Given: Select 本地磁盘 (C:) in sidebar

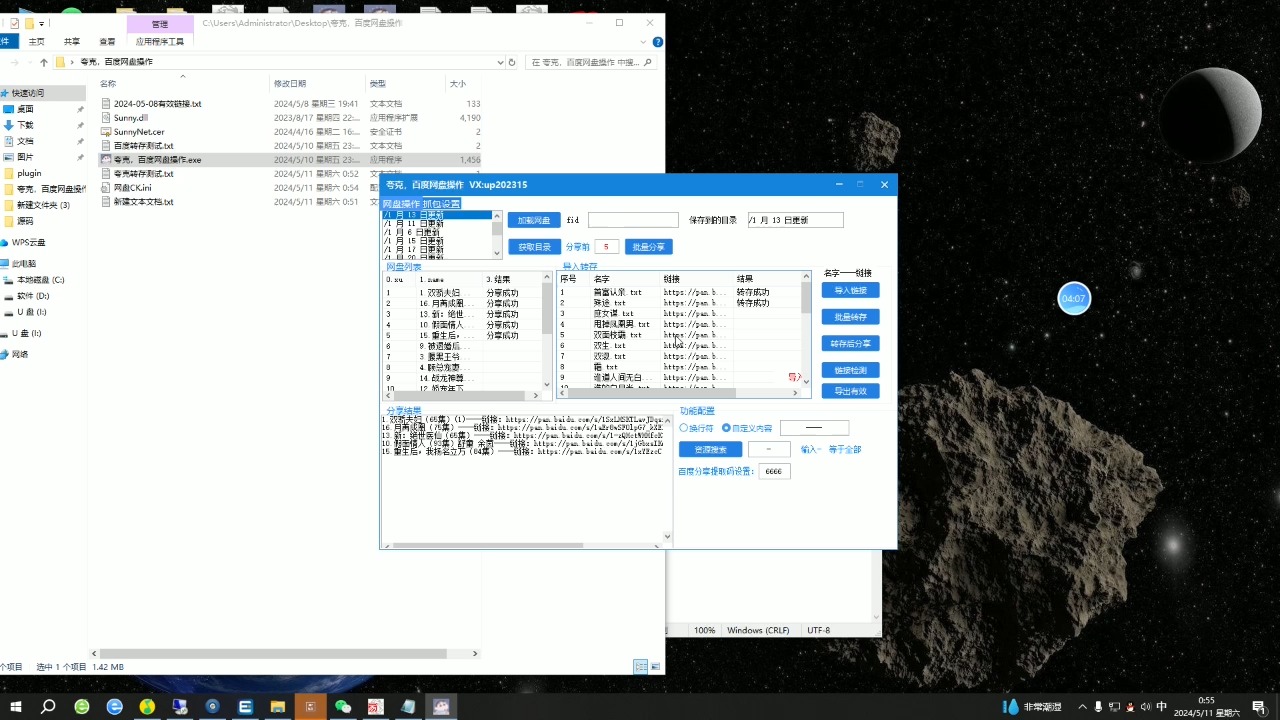Looking at the screenshot, I should (x=40, y=280).
